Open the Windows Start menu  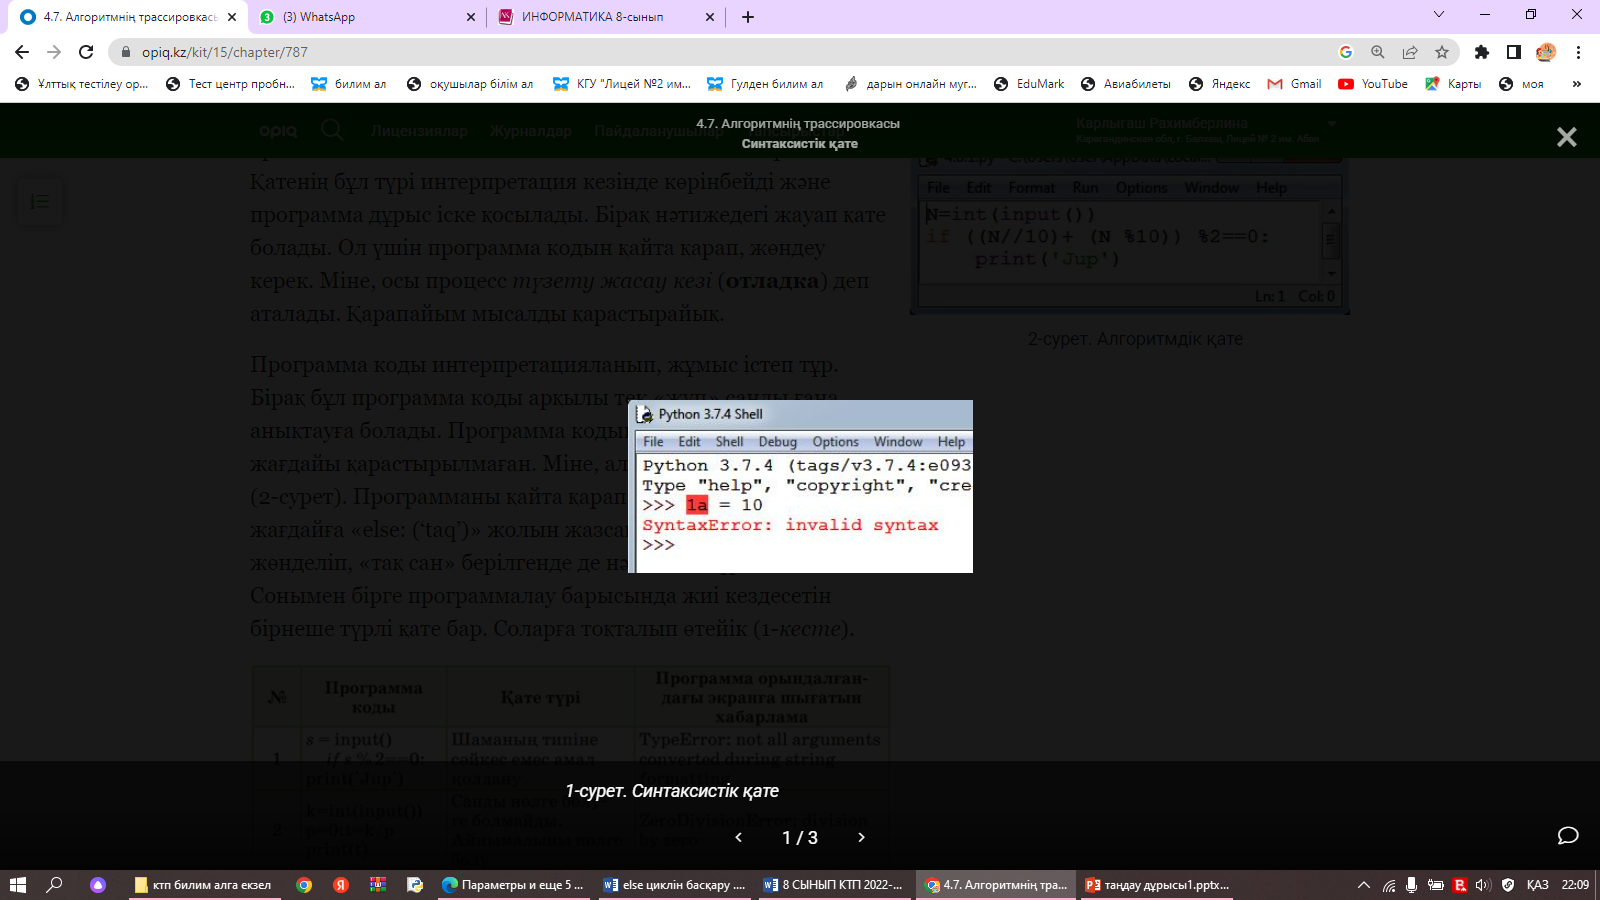point(17,885)
